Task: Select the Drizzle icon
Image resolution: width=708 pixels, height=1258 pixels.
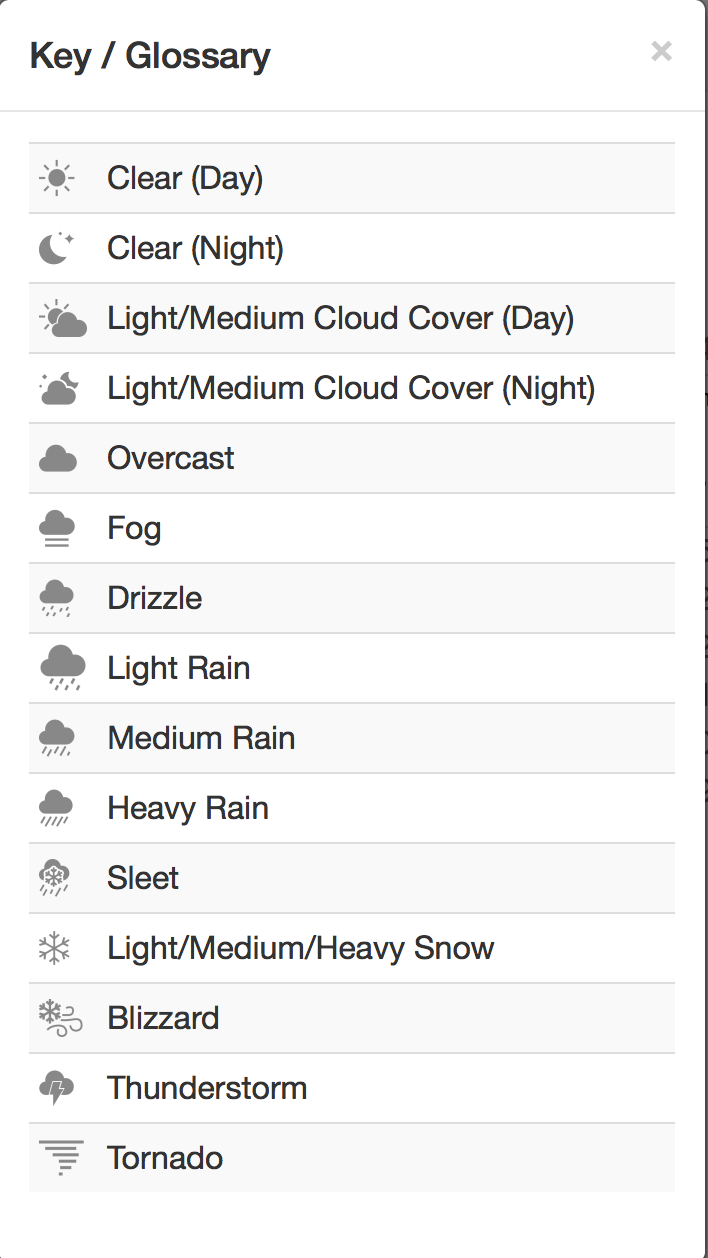Action: click(58, 597)
